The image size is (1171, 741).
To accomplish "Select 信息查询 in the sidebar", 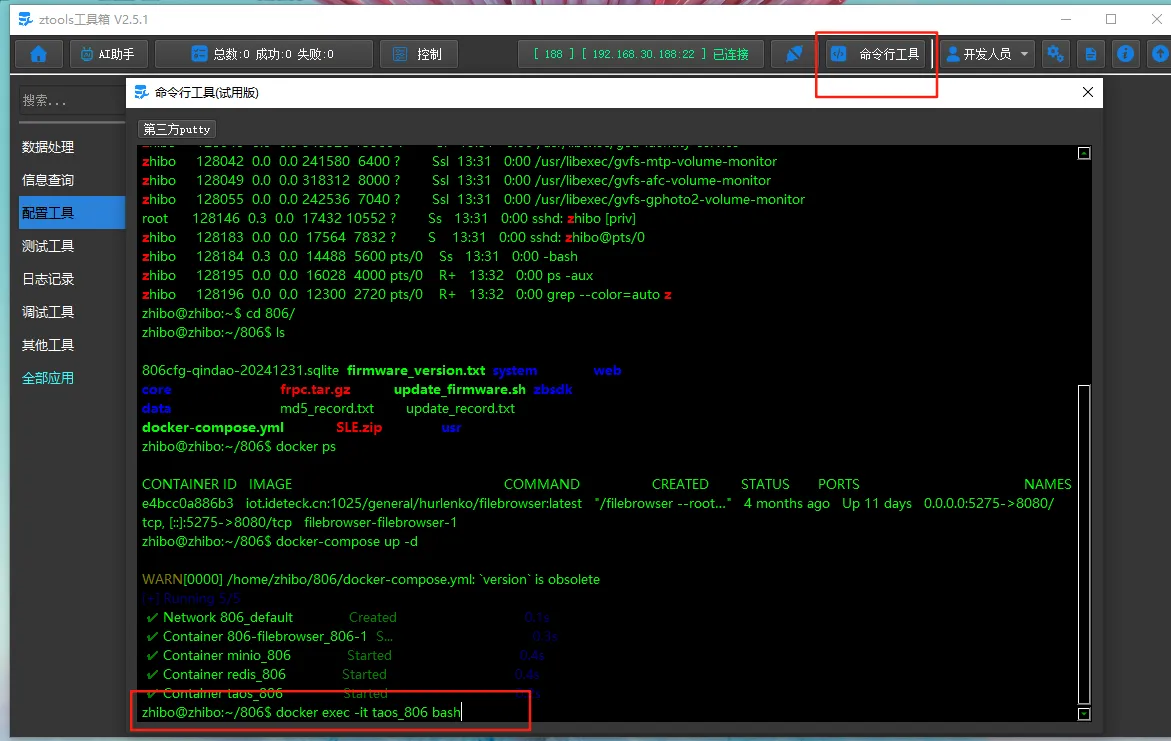I will point(48,180).
